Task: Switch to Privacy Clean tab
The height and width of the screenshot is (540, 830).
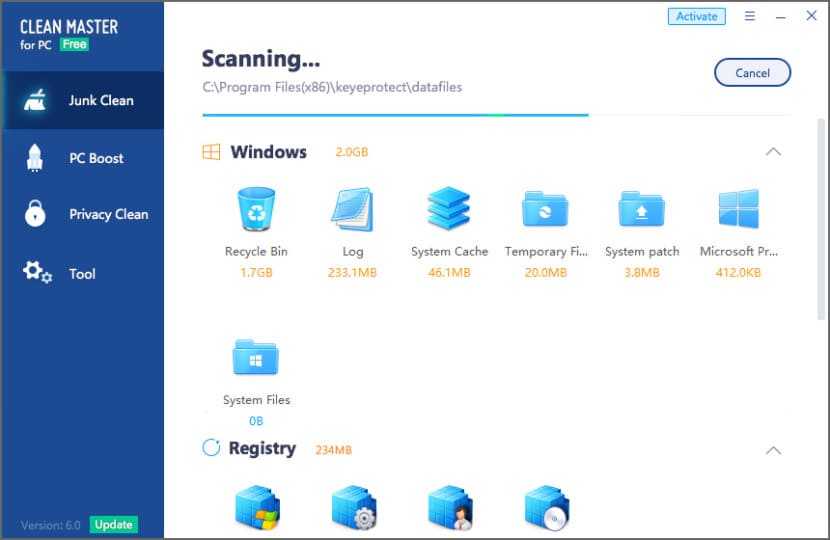Action: click(x=83, y=214)
